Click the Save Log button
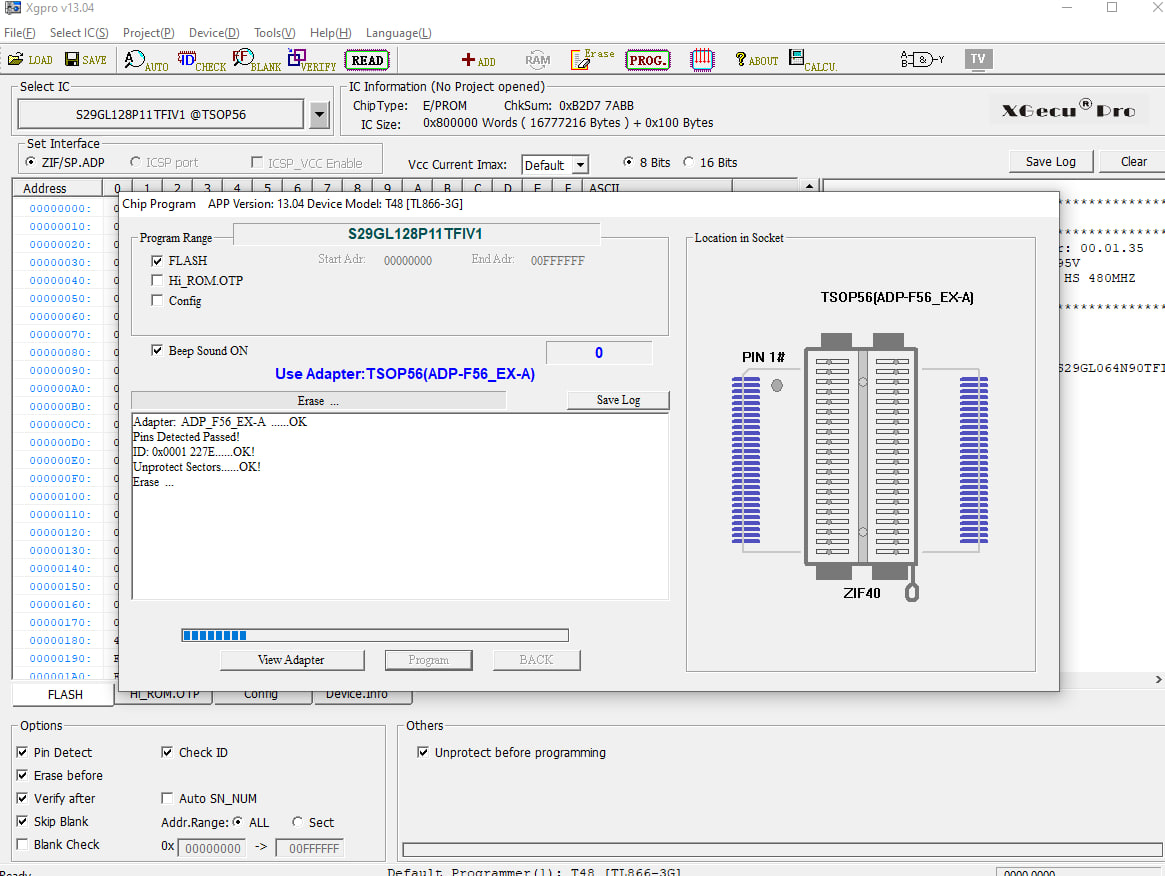Image resolution: width=1165 pixels, height=876 pixels. tap(618, 399)
